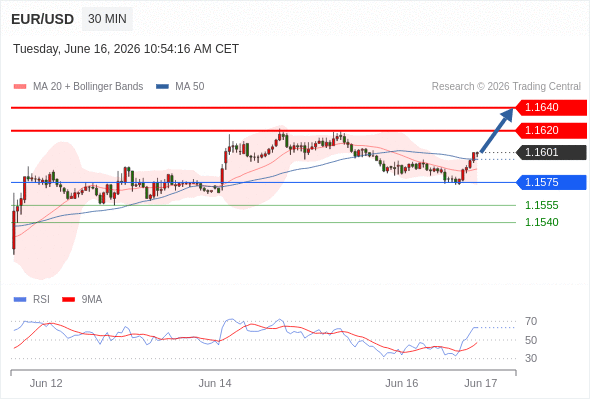
Task: Click the Jun 12 date axis label
Action: [x=46, y=383]
